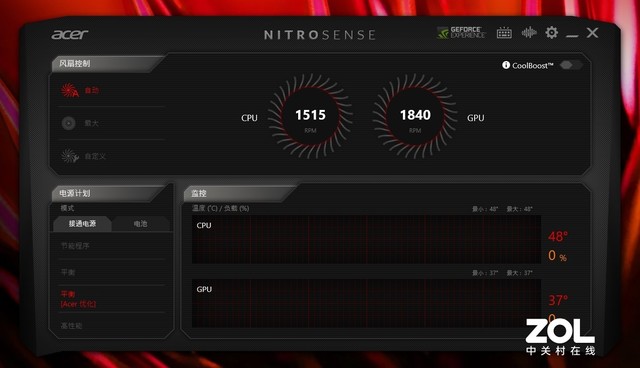Click the CPU temperature value 48°
The image size is (640, 368).
pyautogui.click(x=558, y=236)
